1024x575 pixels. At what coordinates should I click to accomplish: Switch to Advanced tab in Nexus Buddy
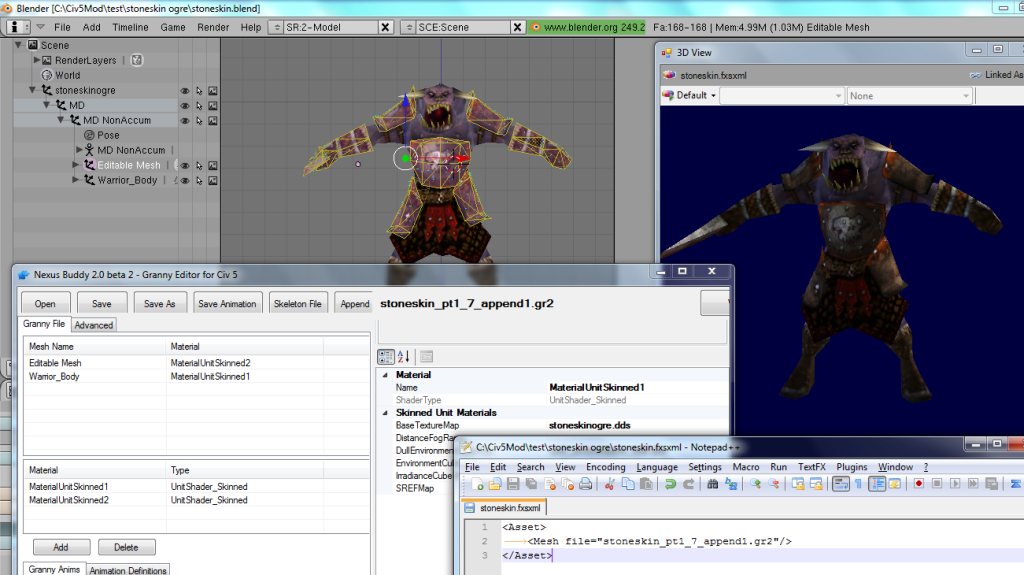[93, 325]
